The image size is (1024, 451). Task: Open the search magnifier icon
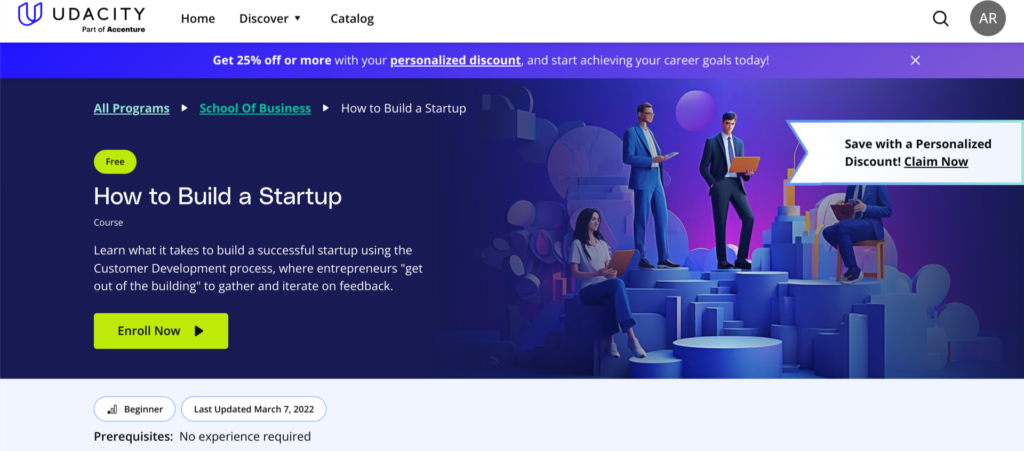(x=940, y=19)
